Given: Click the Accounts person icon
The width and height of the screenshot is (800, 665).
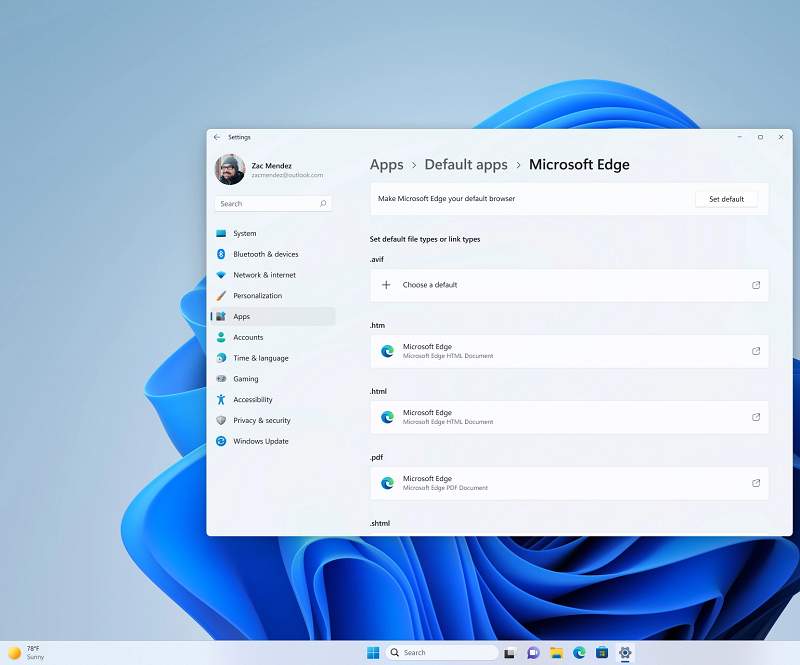Looking at the screenshot, I should [221, 337].
